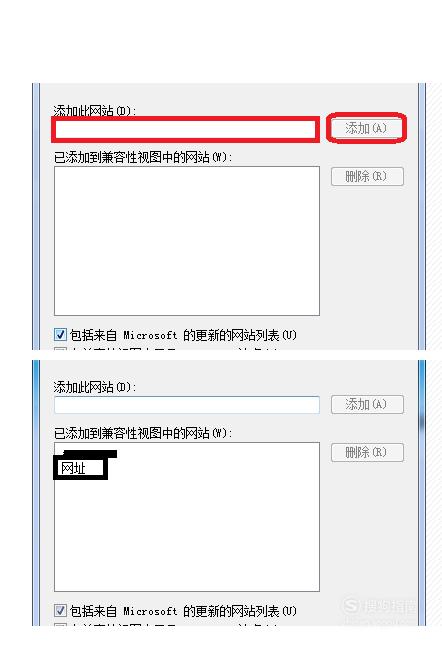This screenshot has height=652, width=442.
Task: Toggle the cut-off checkbox at upper dialog bottom
Action: 60,348
